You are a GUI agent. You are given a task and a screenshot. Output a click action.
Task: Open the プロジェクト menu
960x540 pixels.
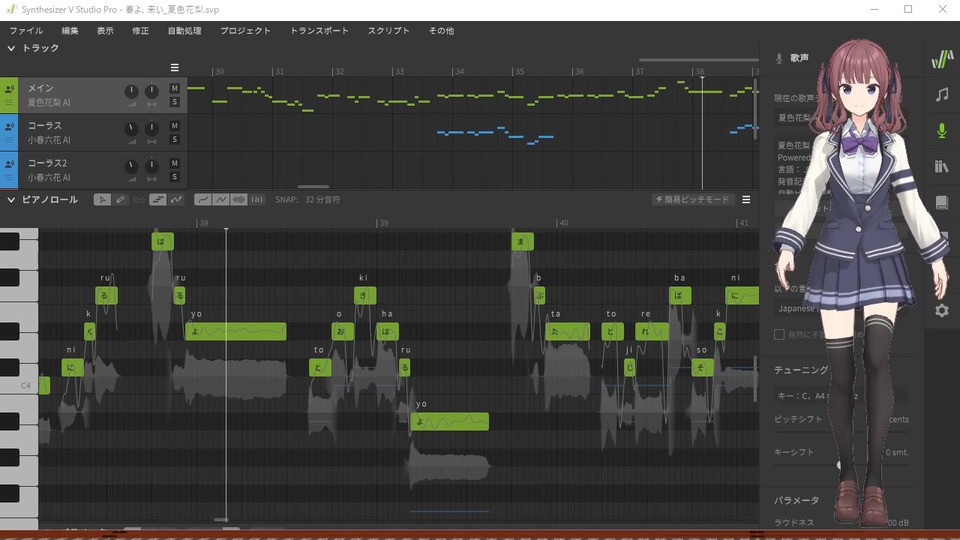(x=245, y=31)
